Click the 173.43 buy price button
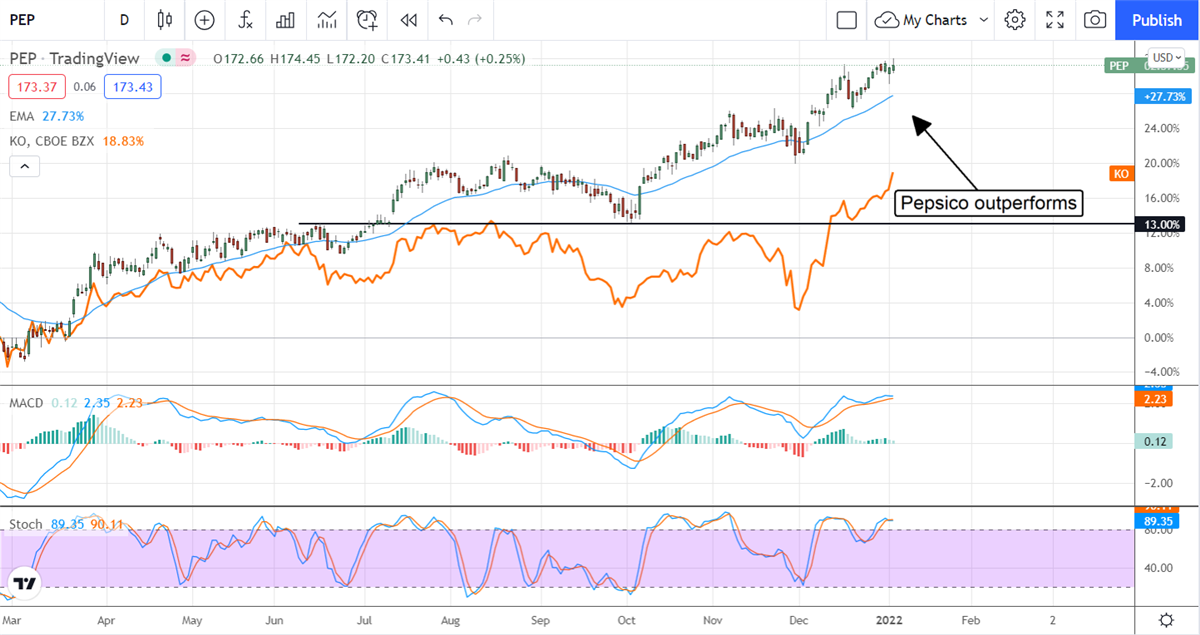1200x635 pixels. click(134, 87)
